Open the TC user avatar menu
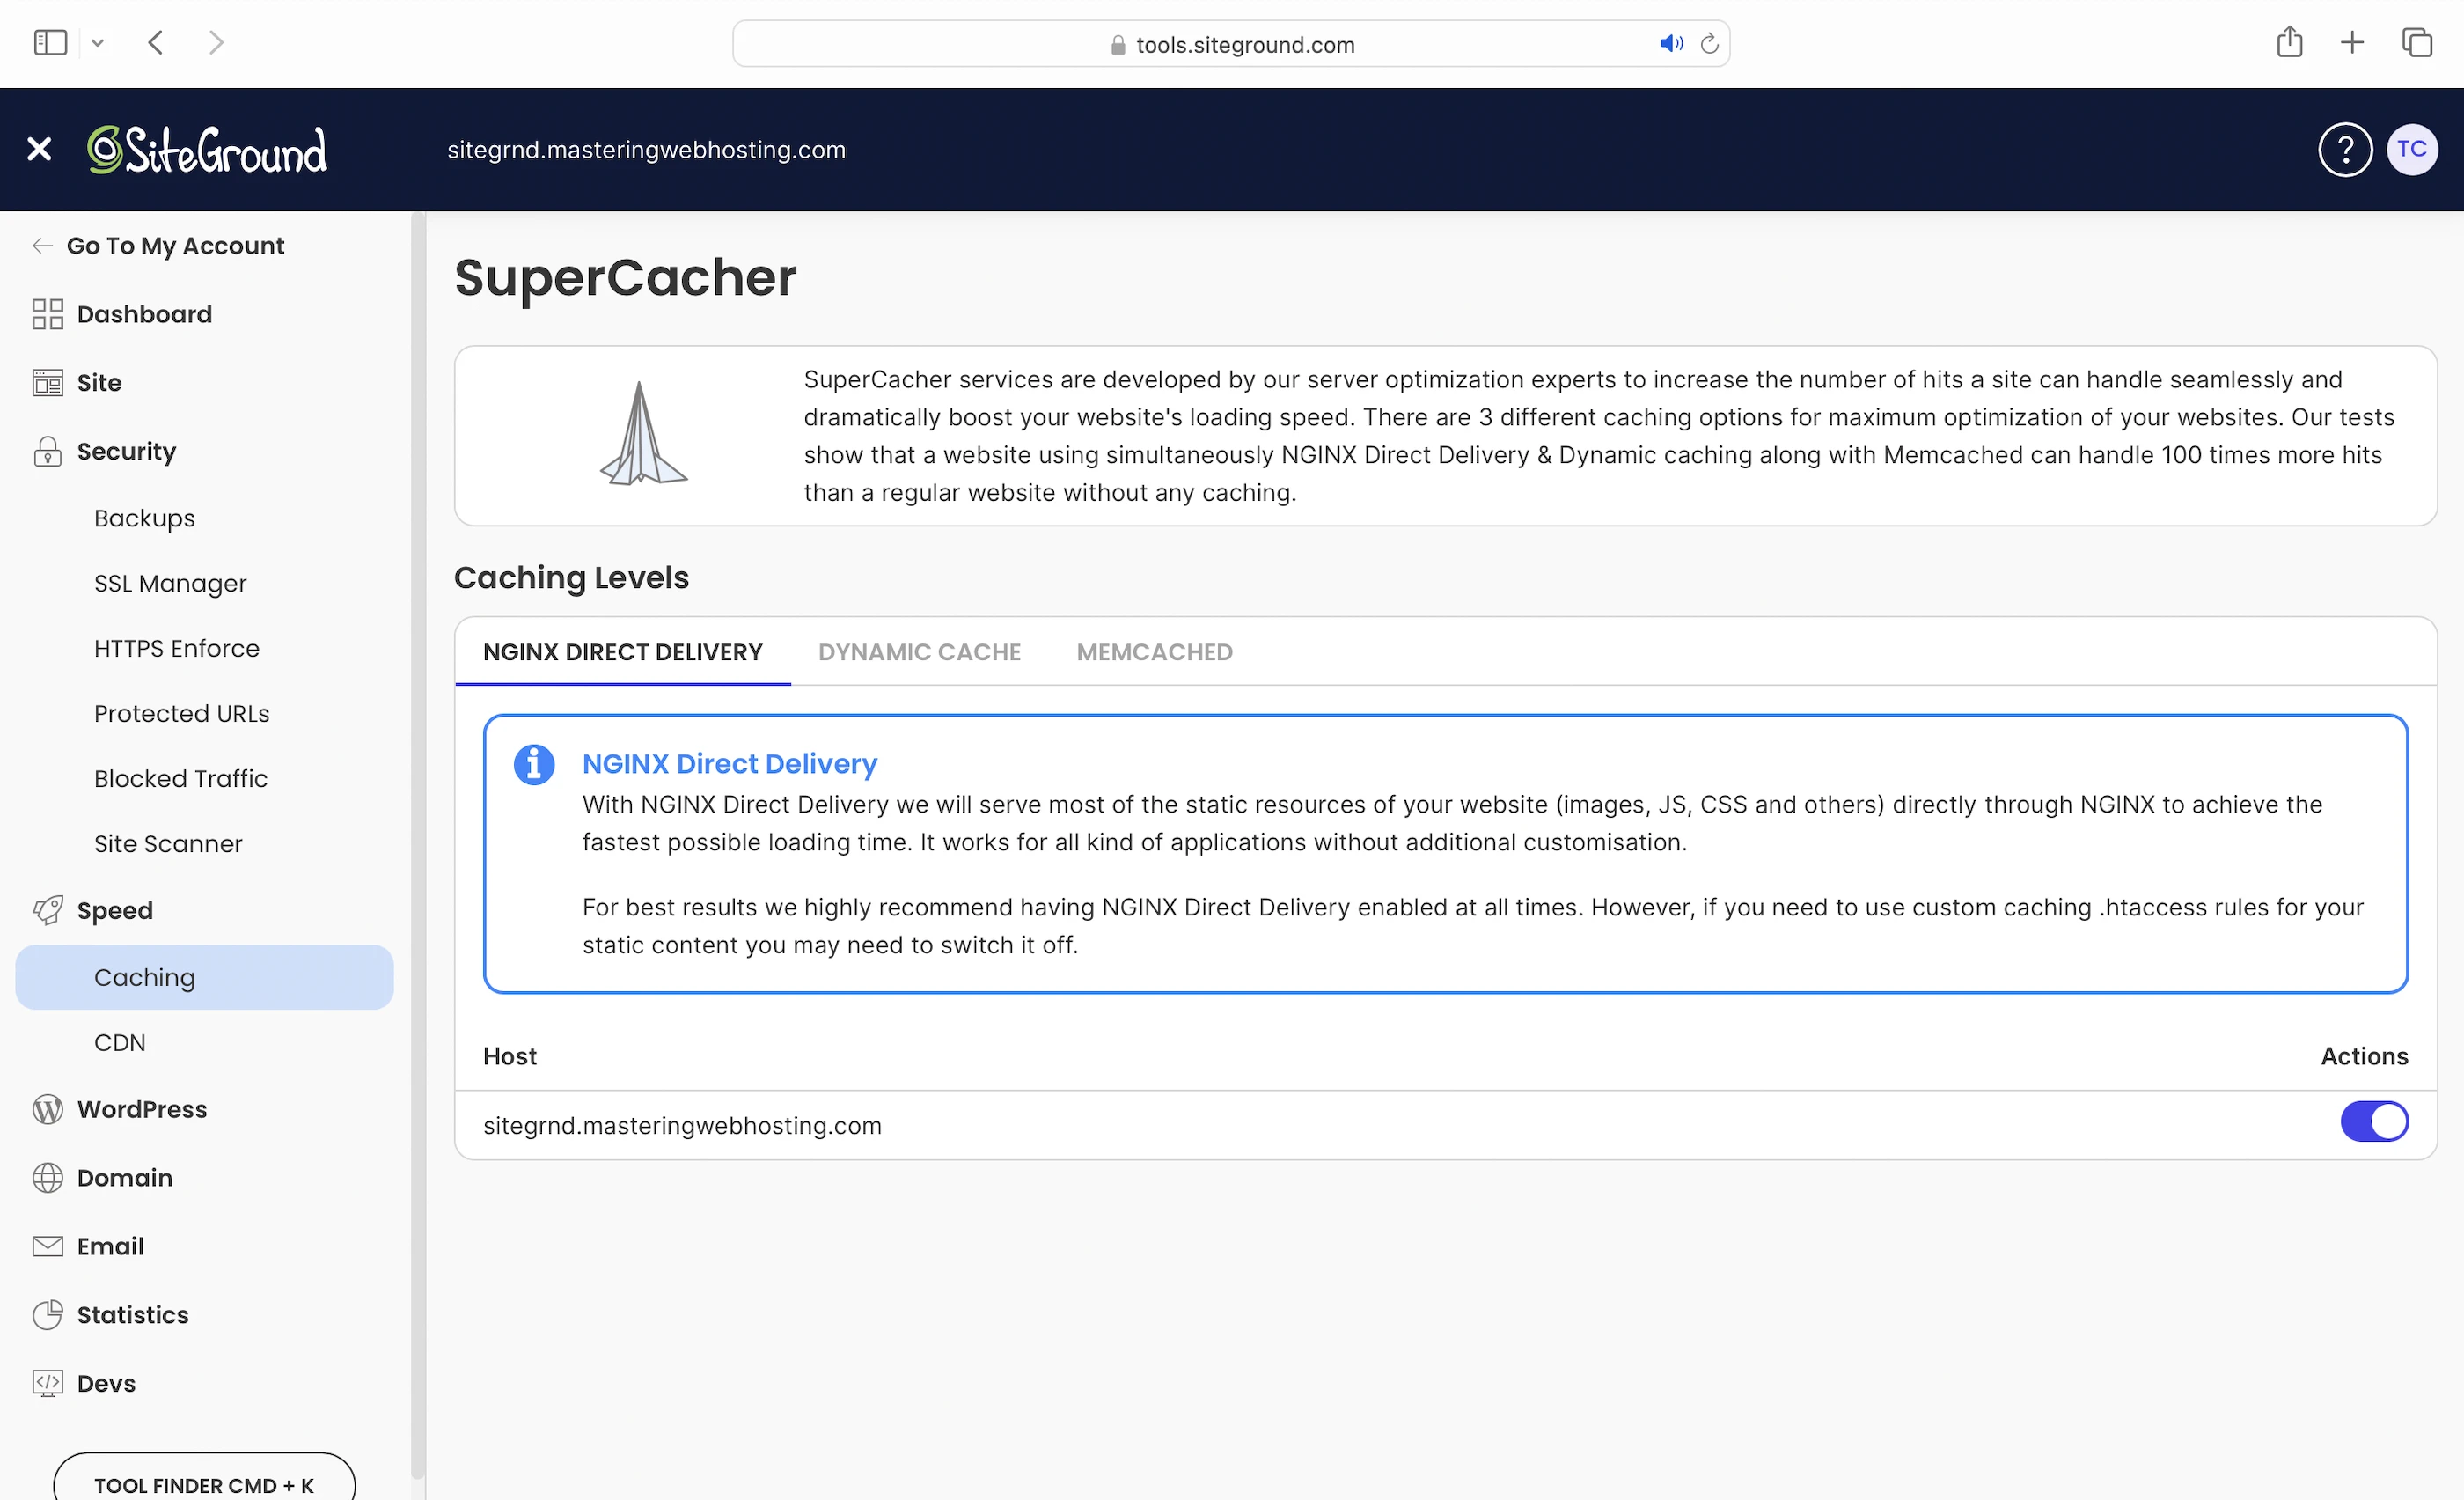2464x1500 pixels. (2411, 150)
